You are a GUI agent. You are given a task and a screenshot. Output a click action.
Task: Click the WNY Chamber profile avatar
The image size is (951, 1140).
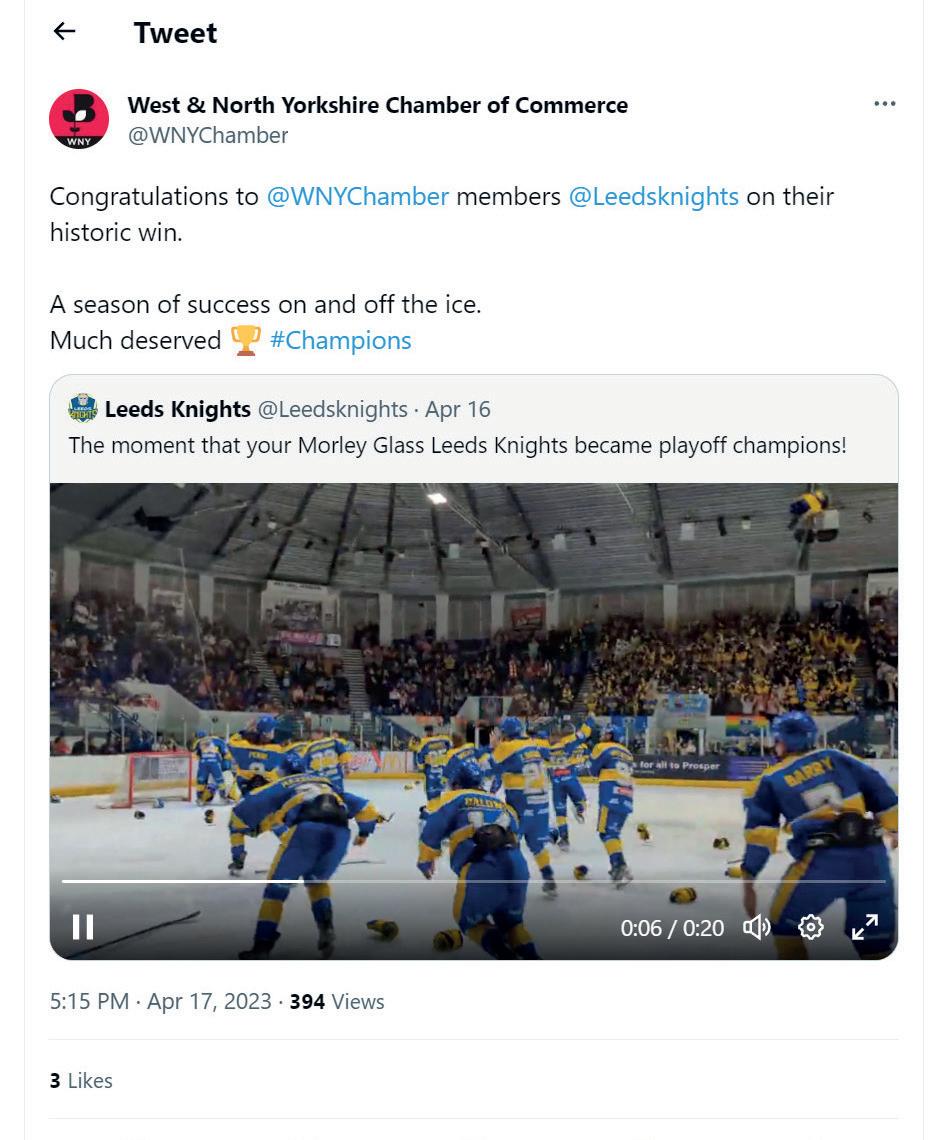tap(79, 119)
